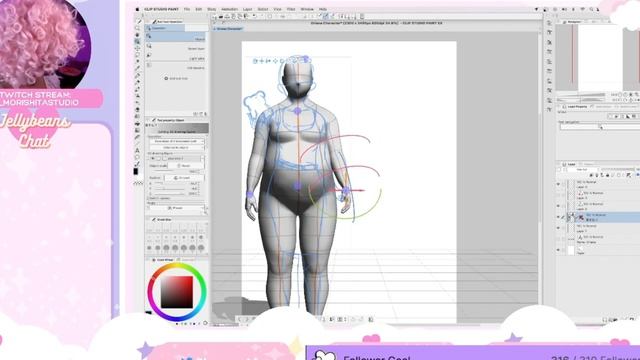The width and height of the screenshot is (640, 360).
Task: Select the Hand move tool in tool palette
Action: (138, 35)
